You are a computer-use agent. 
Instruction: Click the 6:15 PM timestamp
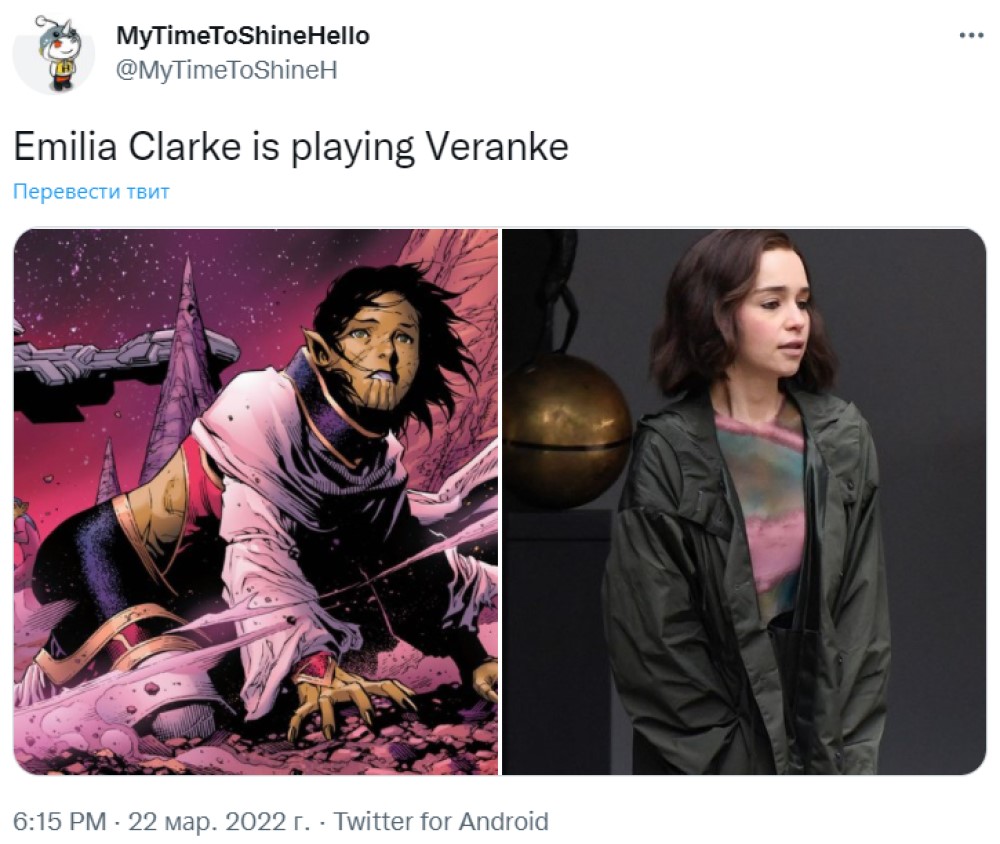click(60, 821)
